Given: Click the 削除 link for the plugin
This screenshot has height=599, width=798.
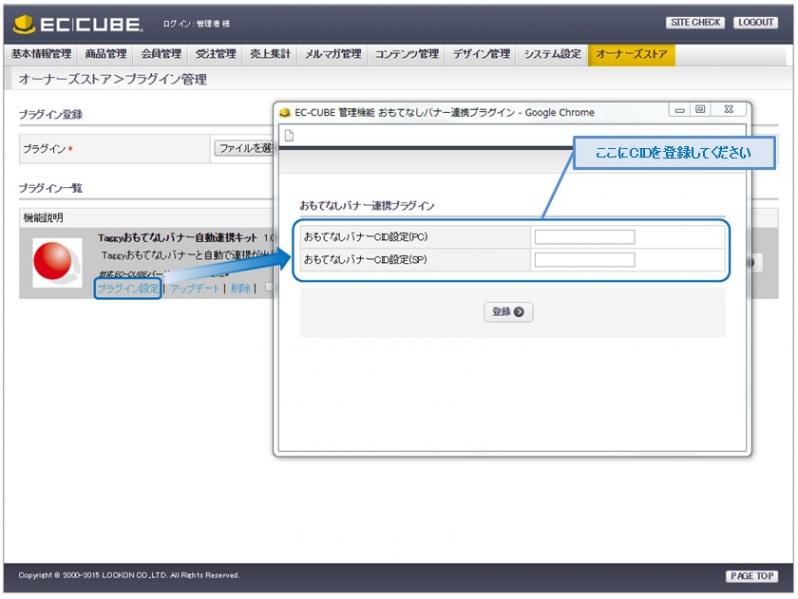Looking at the screenshot, I should click(241, 289).
